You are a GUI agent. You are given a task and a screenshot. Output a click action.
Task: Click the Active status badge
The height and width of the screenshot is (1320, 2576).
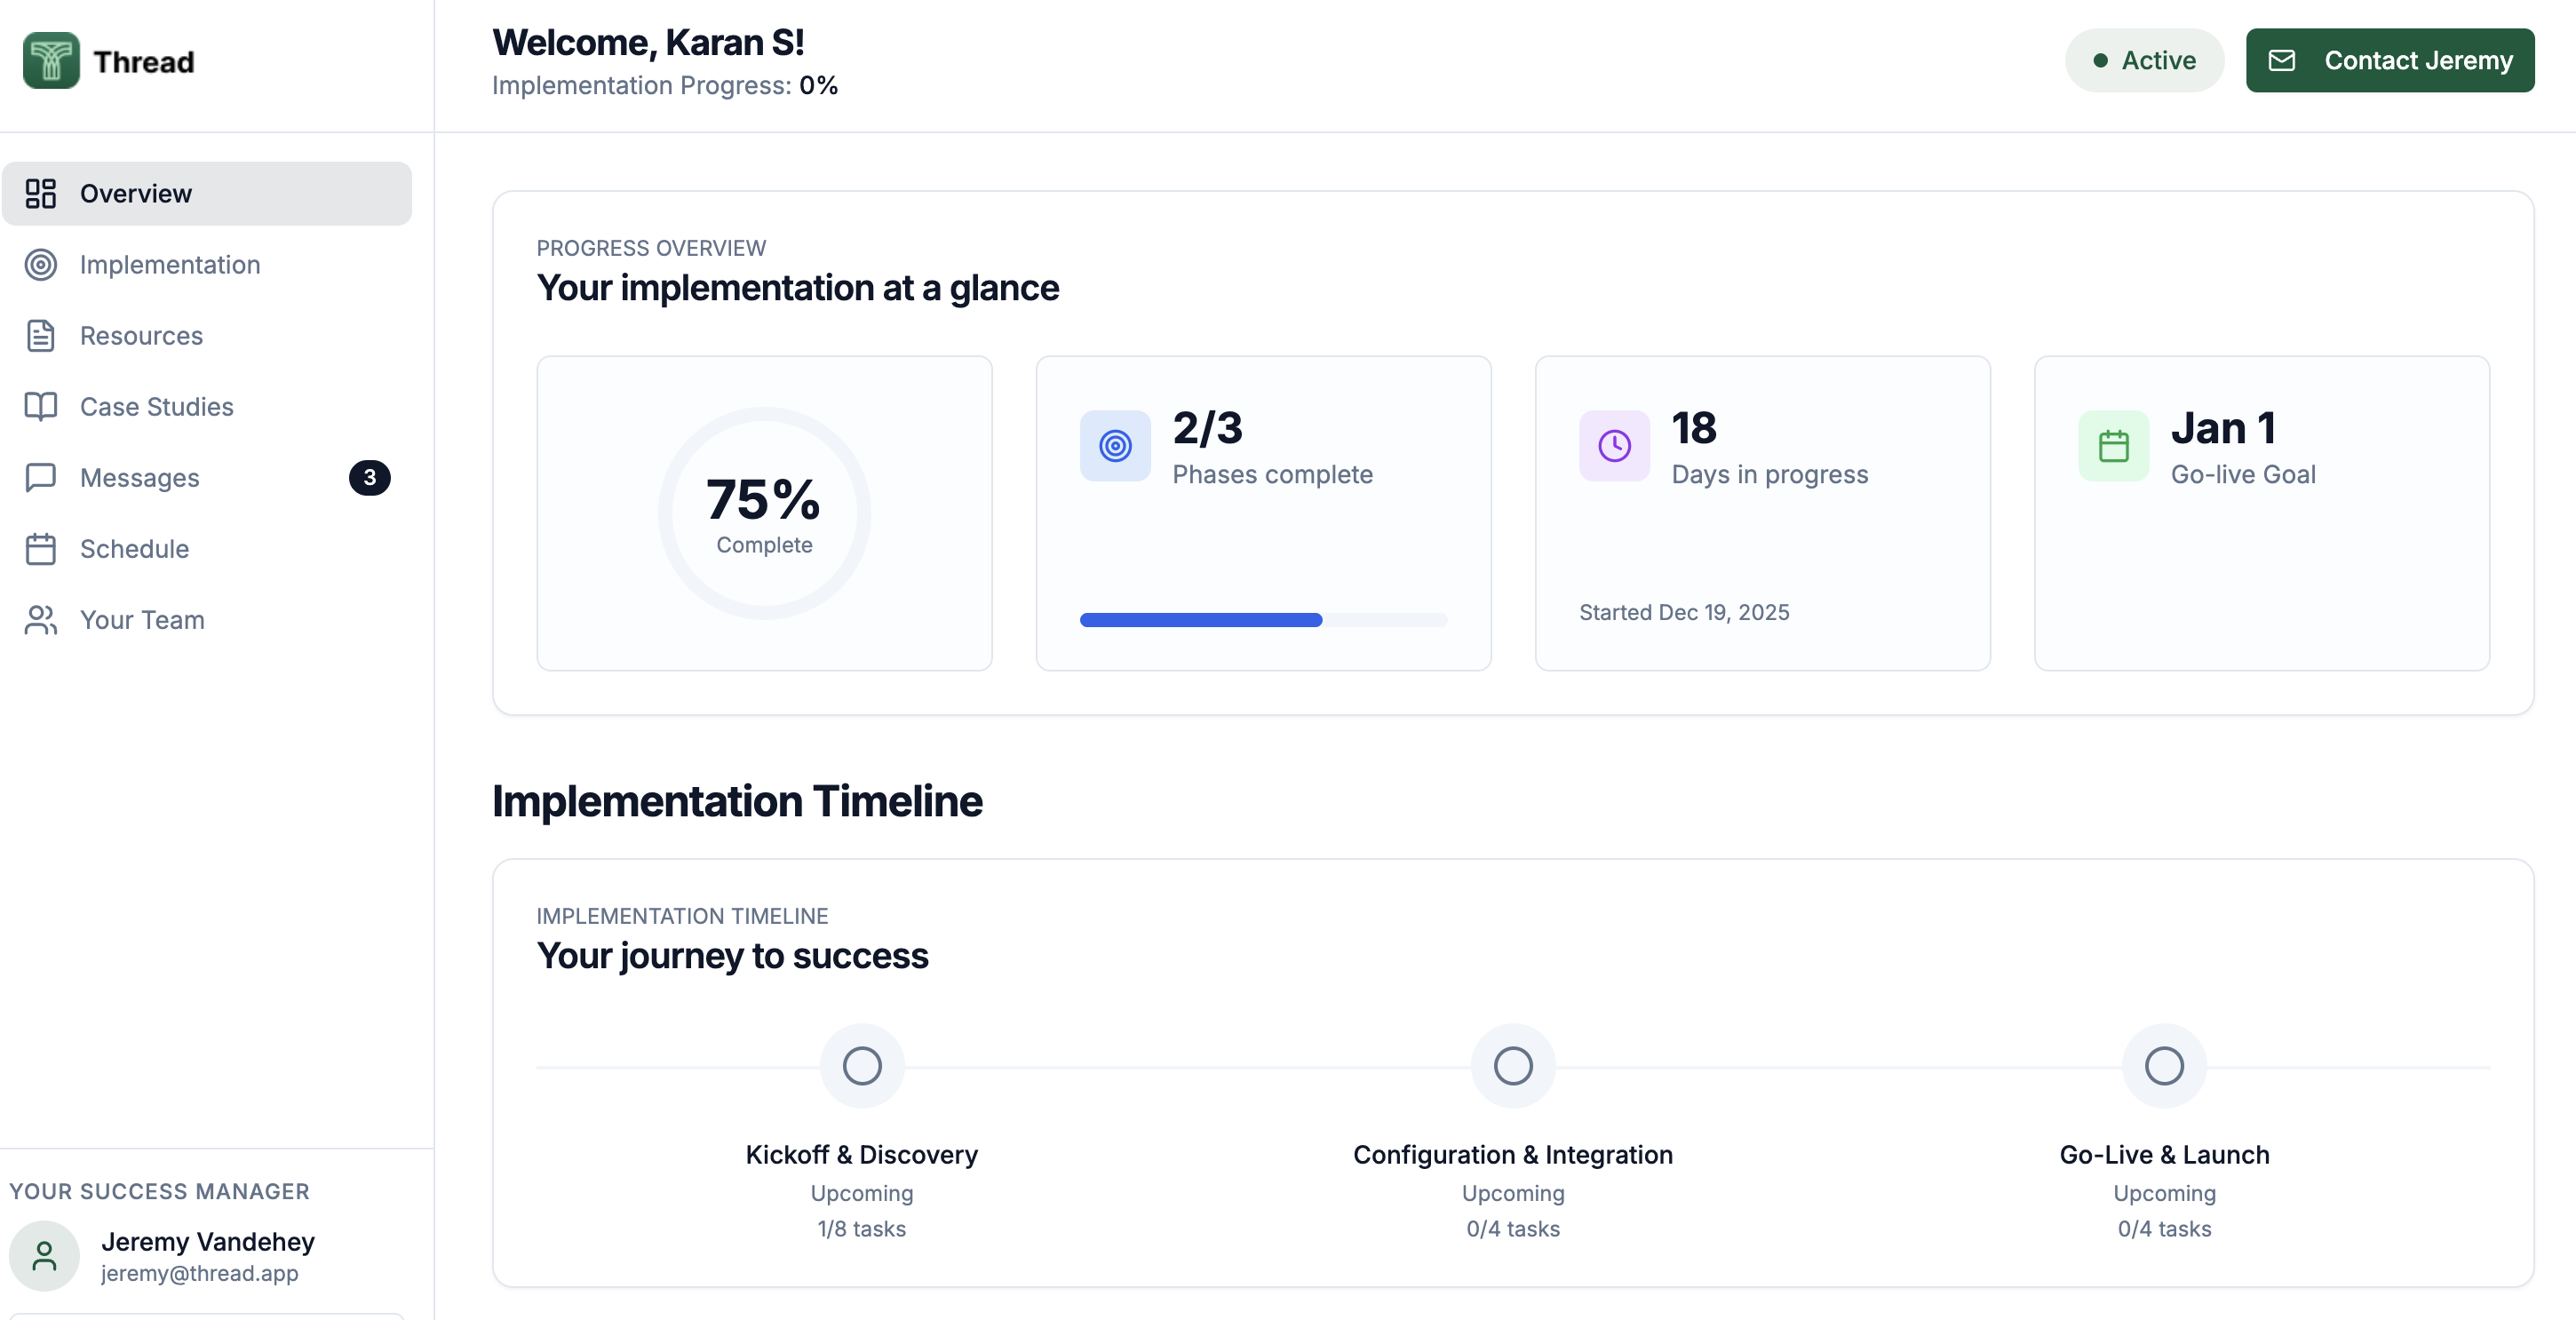tap(2144, 60)
